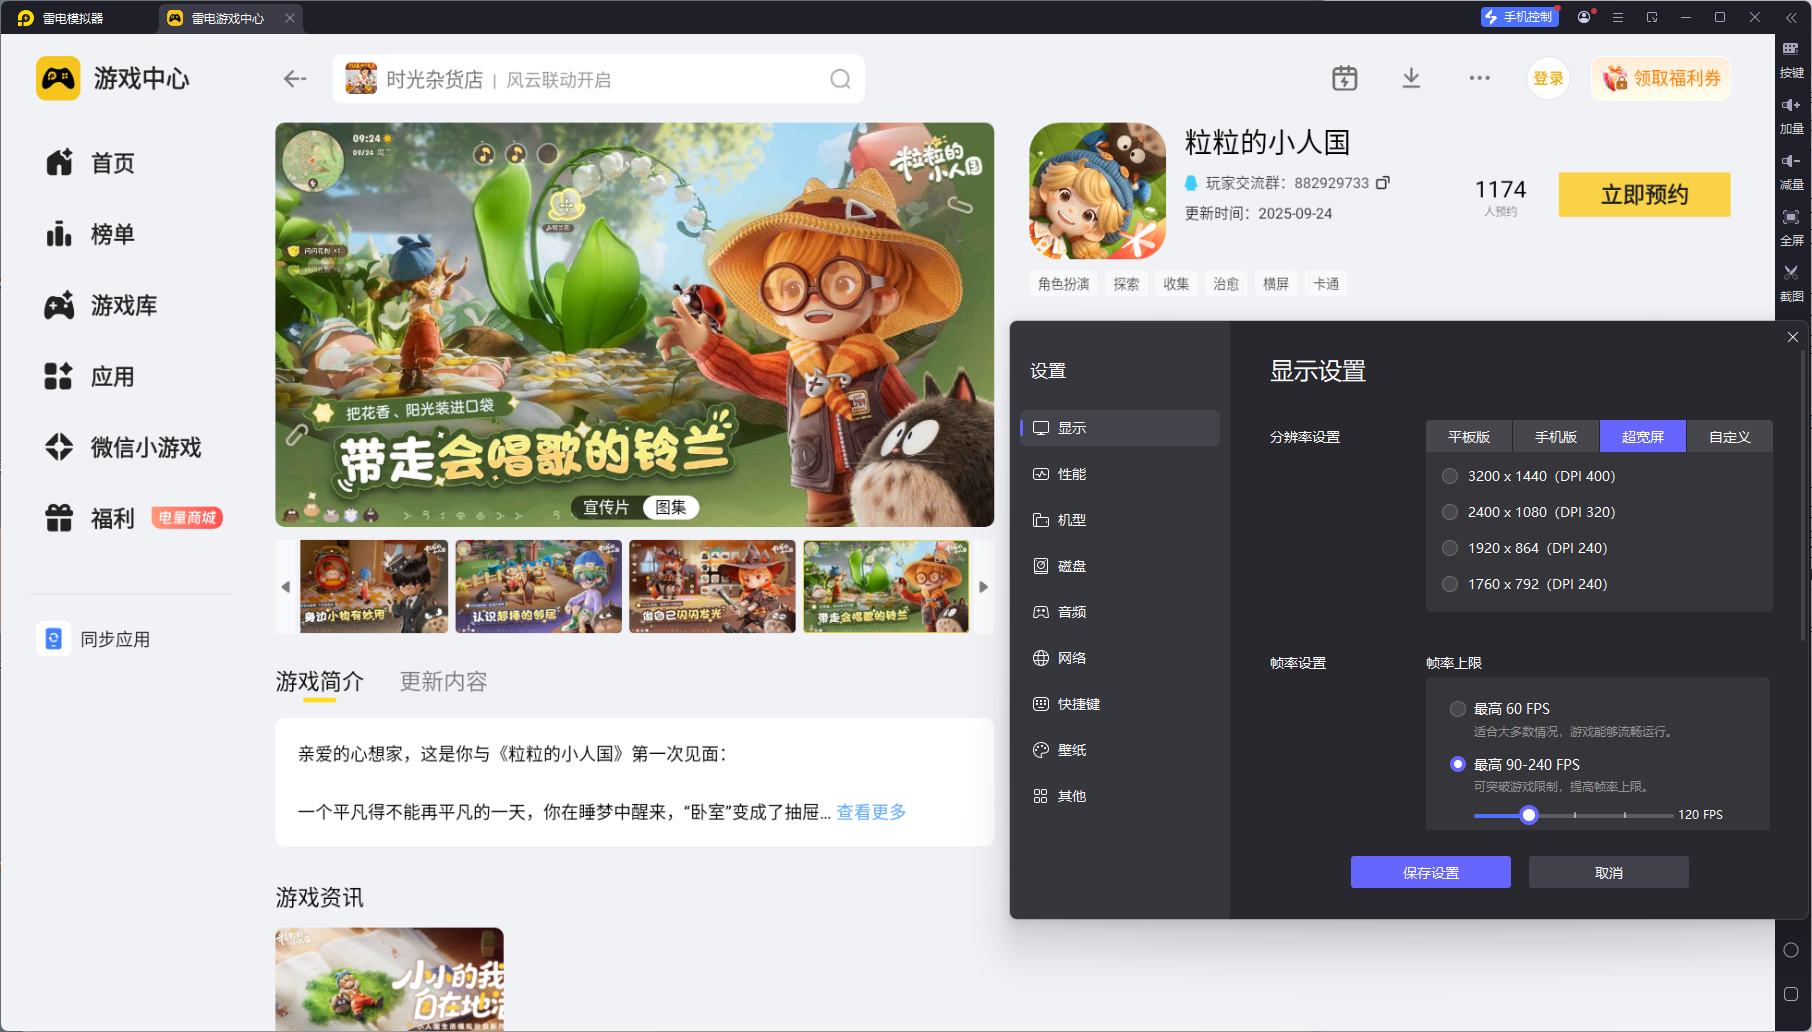Switch to the 更新内容 tab
The height and width of the screenshot is (1032, 1812).
[443, 682]
